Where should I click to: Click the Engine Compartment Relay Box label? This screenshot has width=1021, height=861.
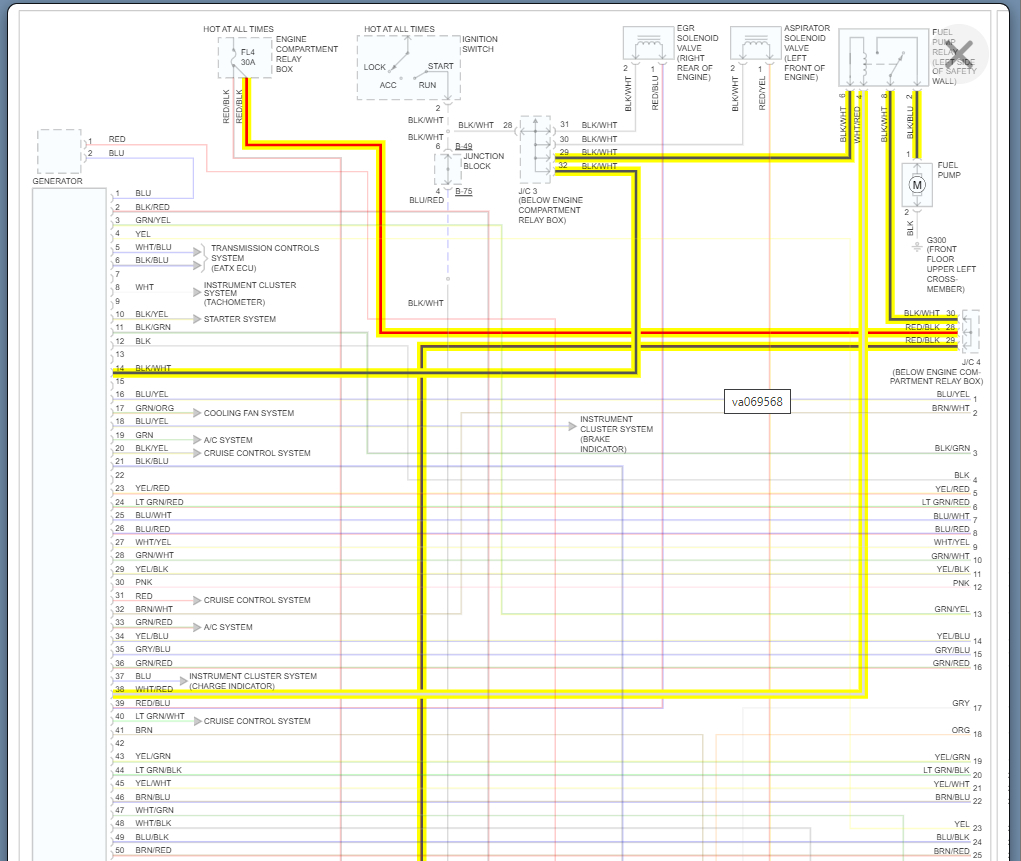[x=307, y=54]
